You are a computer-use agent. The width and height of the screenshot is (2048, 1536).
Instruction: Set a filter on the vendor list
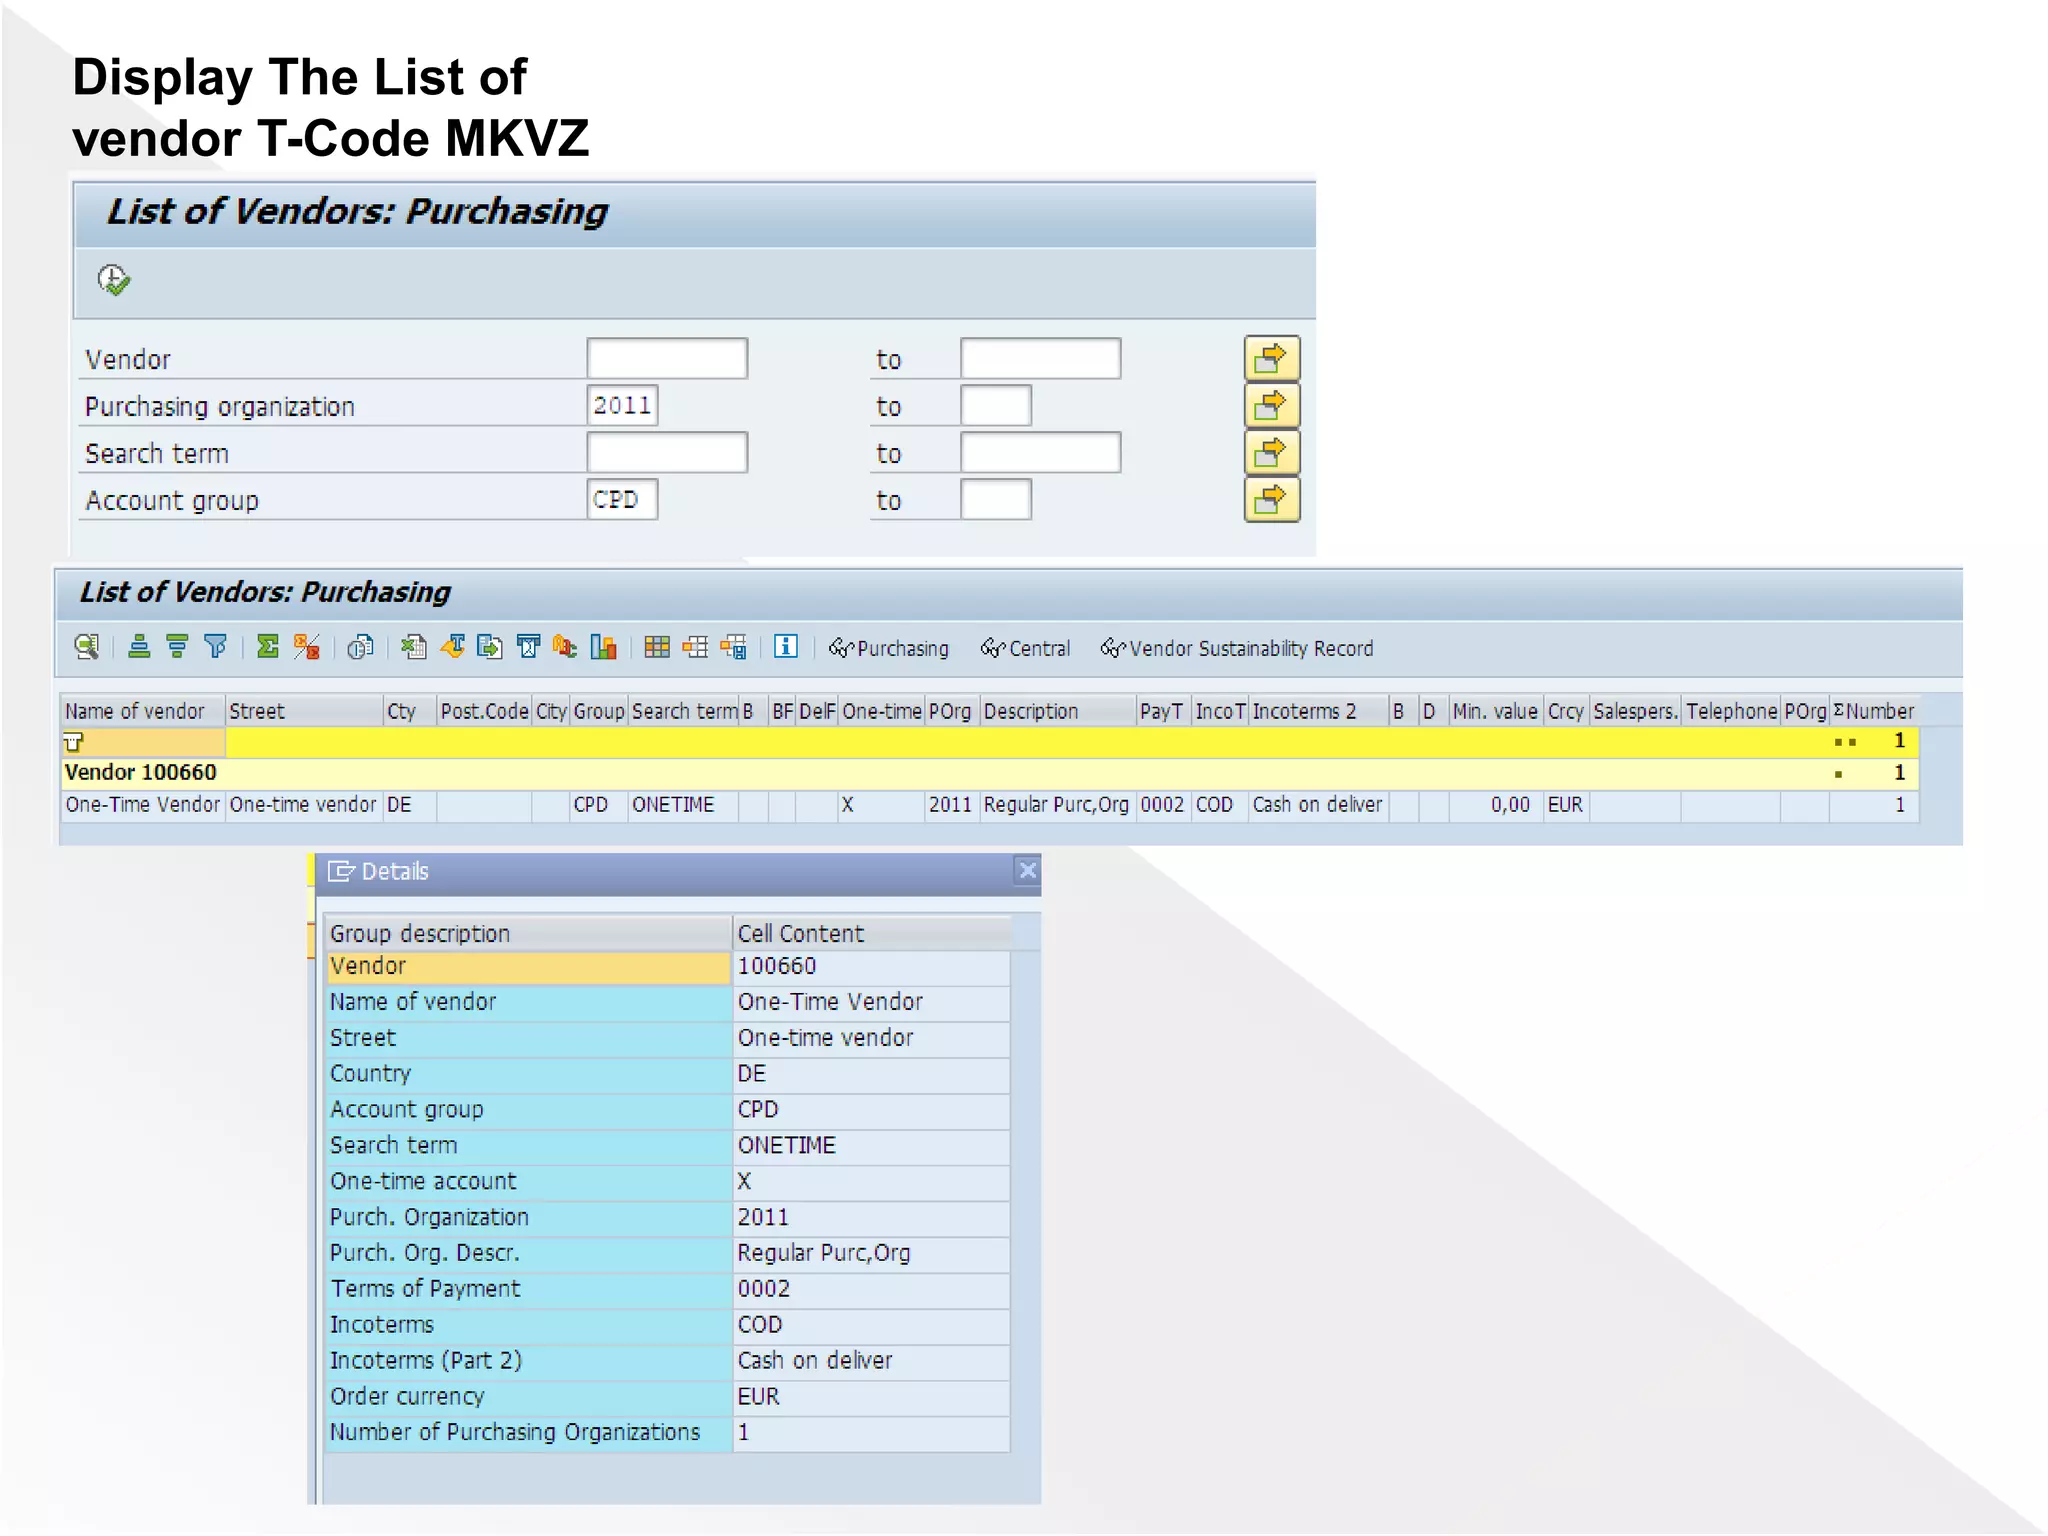coord(215,647)
